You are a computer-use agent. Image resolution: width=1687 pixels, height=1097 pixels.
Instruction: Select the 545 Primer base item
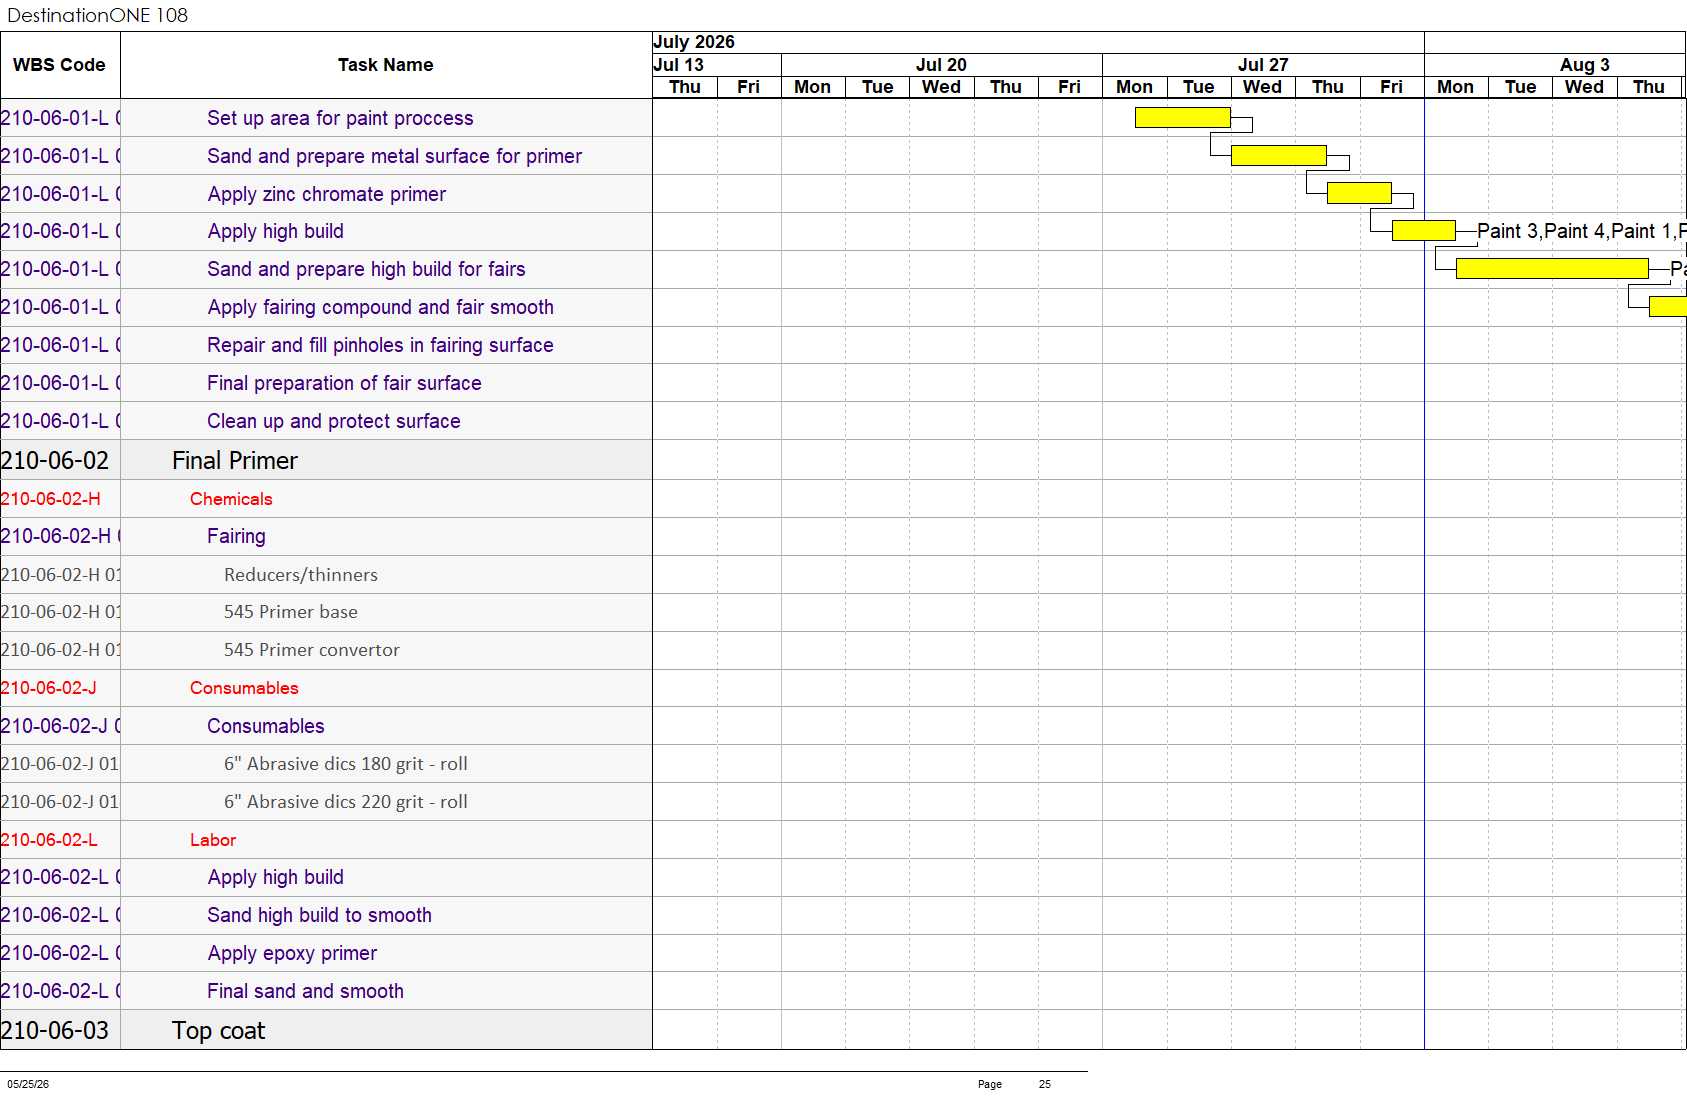[291, 612]
